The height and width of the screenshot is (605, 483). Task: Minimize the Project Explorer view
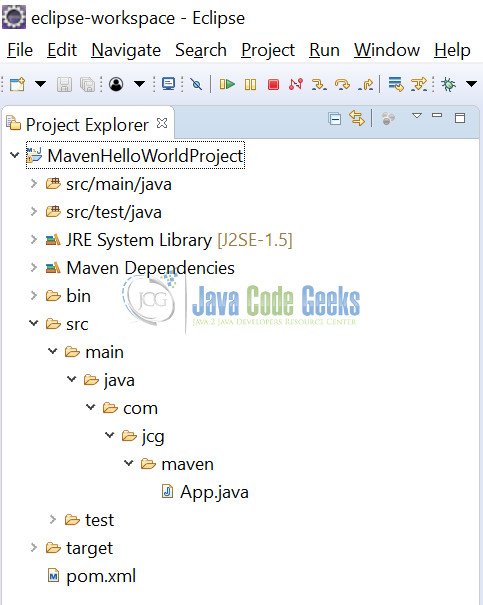[x=437, y=115]
